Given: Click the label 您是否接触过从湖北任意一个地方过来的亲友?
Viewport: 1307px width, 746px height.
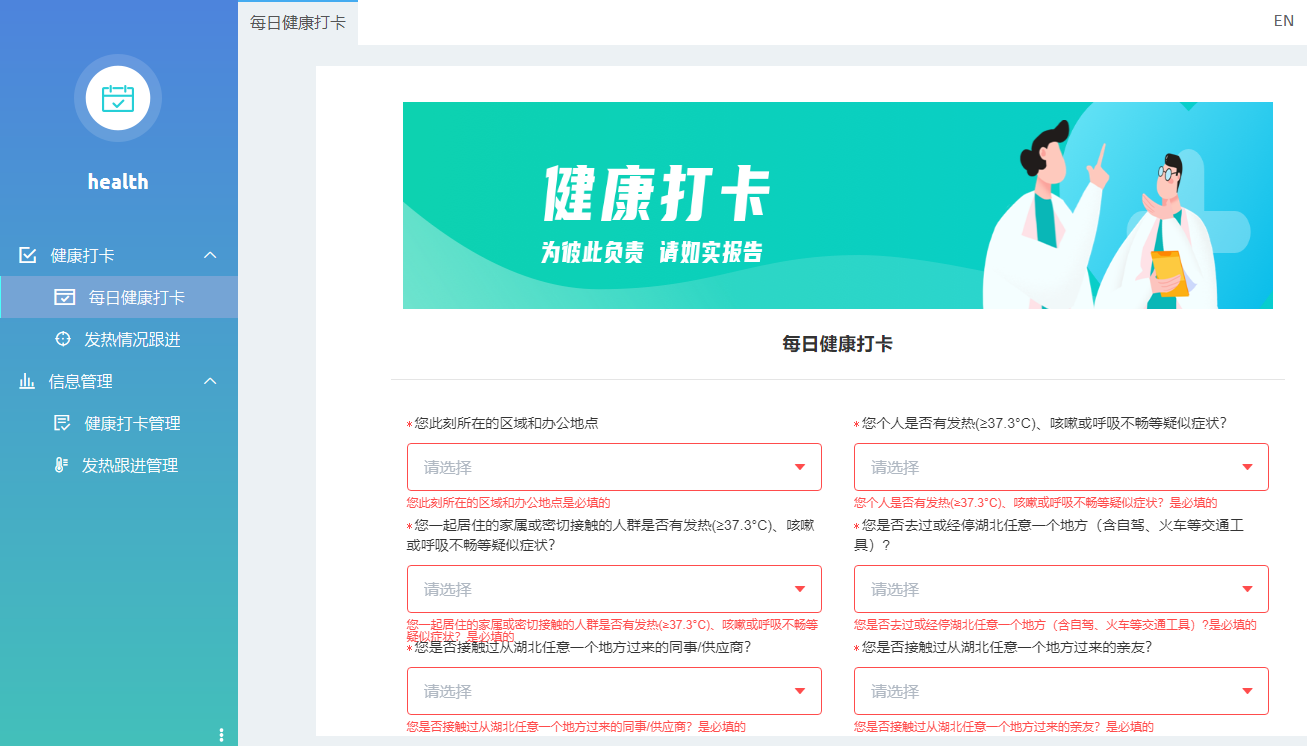Looking at the screenshot, I should click(1007, 647).
